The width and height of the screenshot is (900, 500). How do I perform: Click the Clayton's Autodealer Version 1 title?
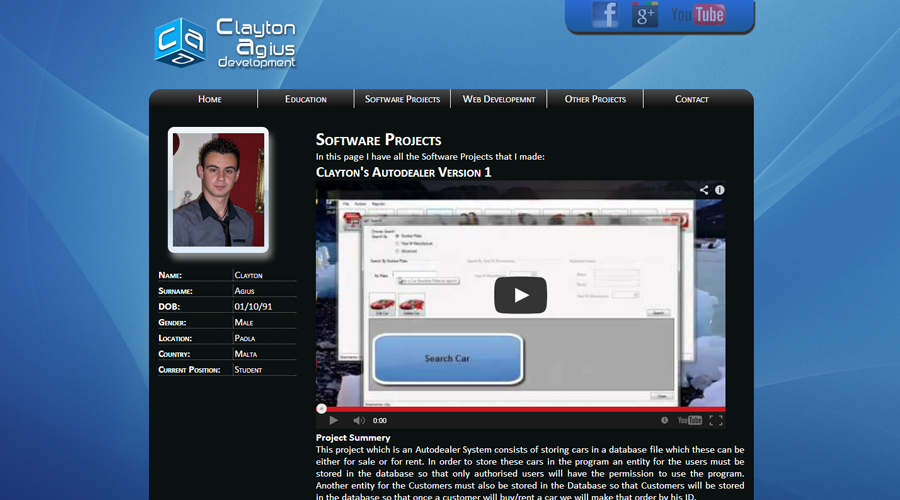404,172
